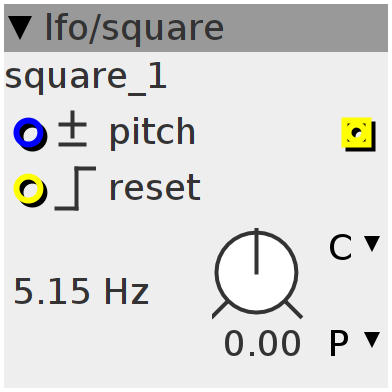392x392 pixels.
Task: Click the knob's vertical pointer line
Action: (256, 251)
